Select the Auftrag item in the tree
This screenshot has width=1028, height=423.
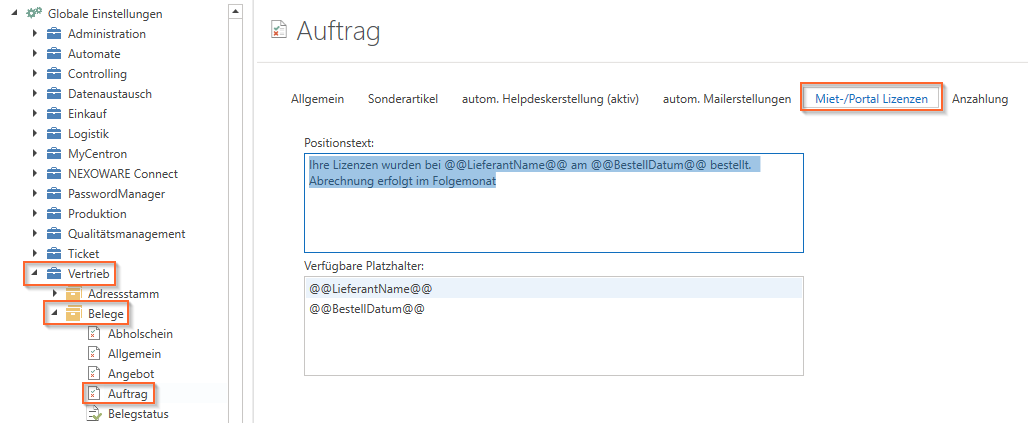tap(127, 393)
